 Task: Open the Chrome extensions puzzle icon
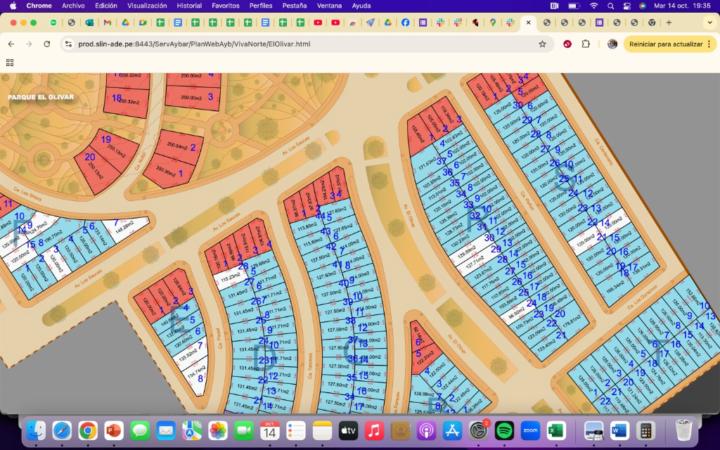586,44
